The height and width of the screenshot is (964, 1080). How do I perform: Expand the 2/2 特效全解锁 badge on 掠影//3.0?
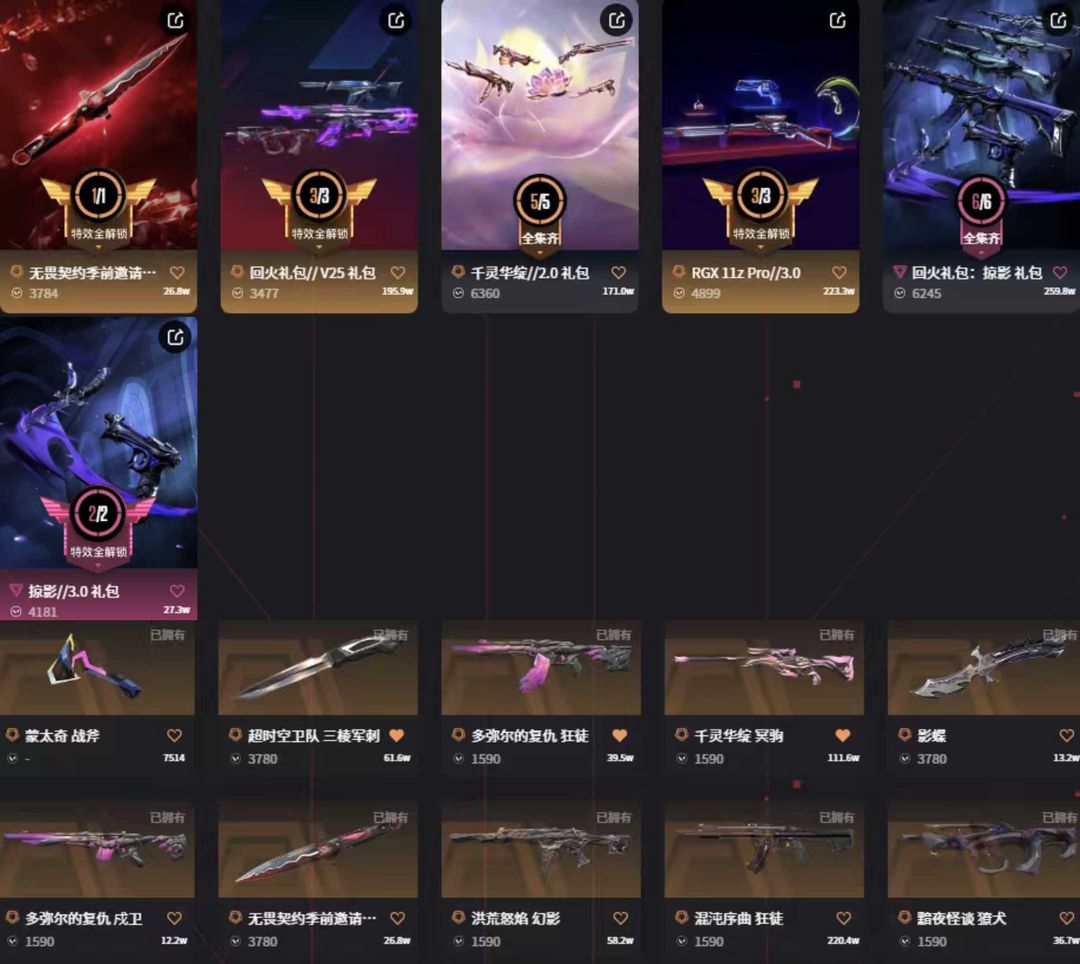coord(98,565)
